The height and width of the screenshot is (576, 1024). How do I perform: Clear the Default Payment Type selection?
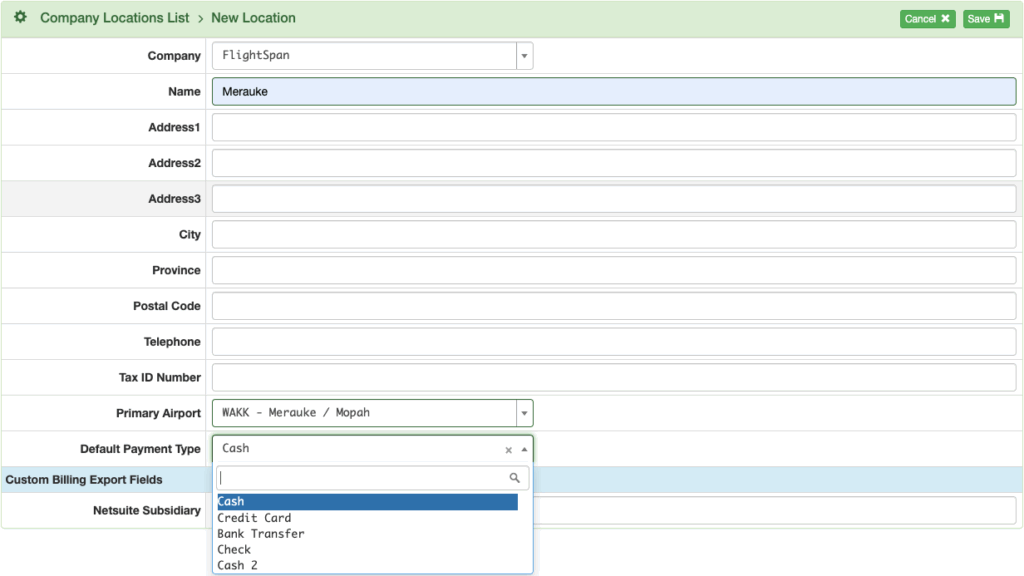coord(508,450)
